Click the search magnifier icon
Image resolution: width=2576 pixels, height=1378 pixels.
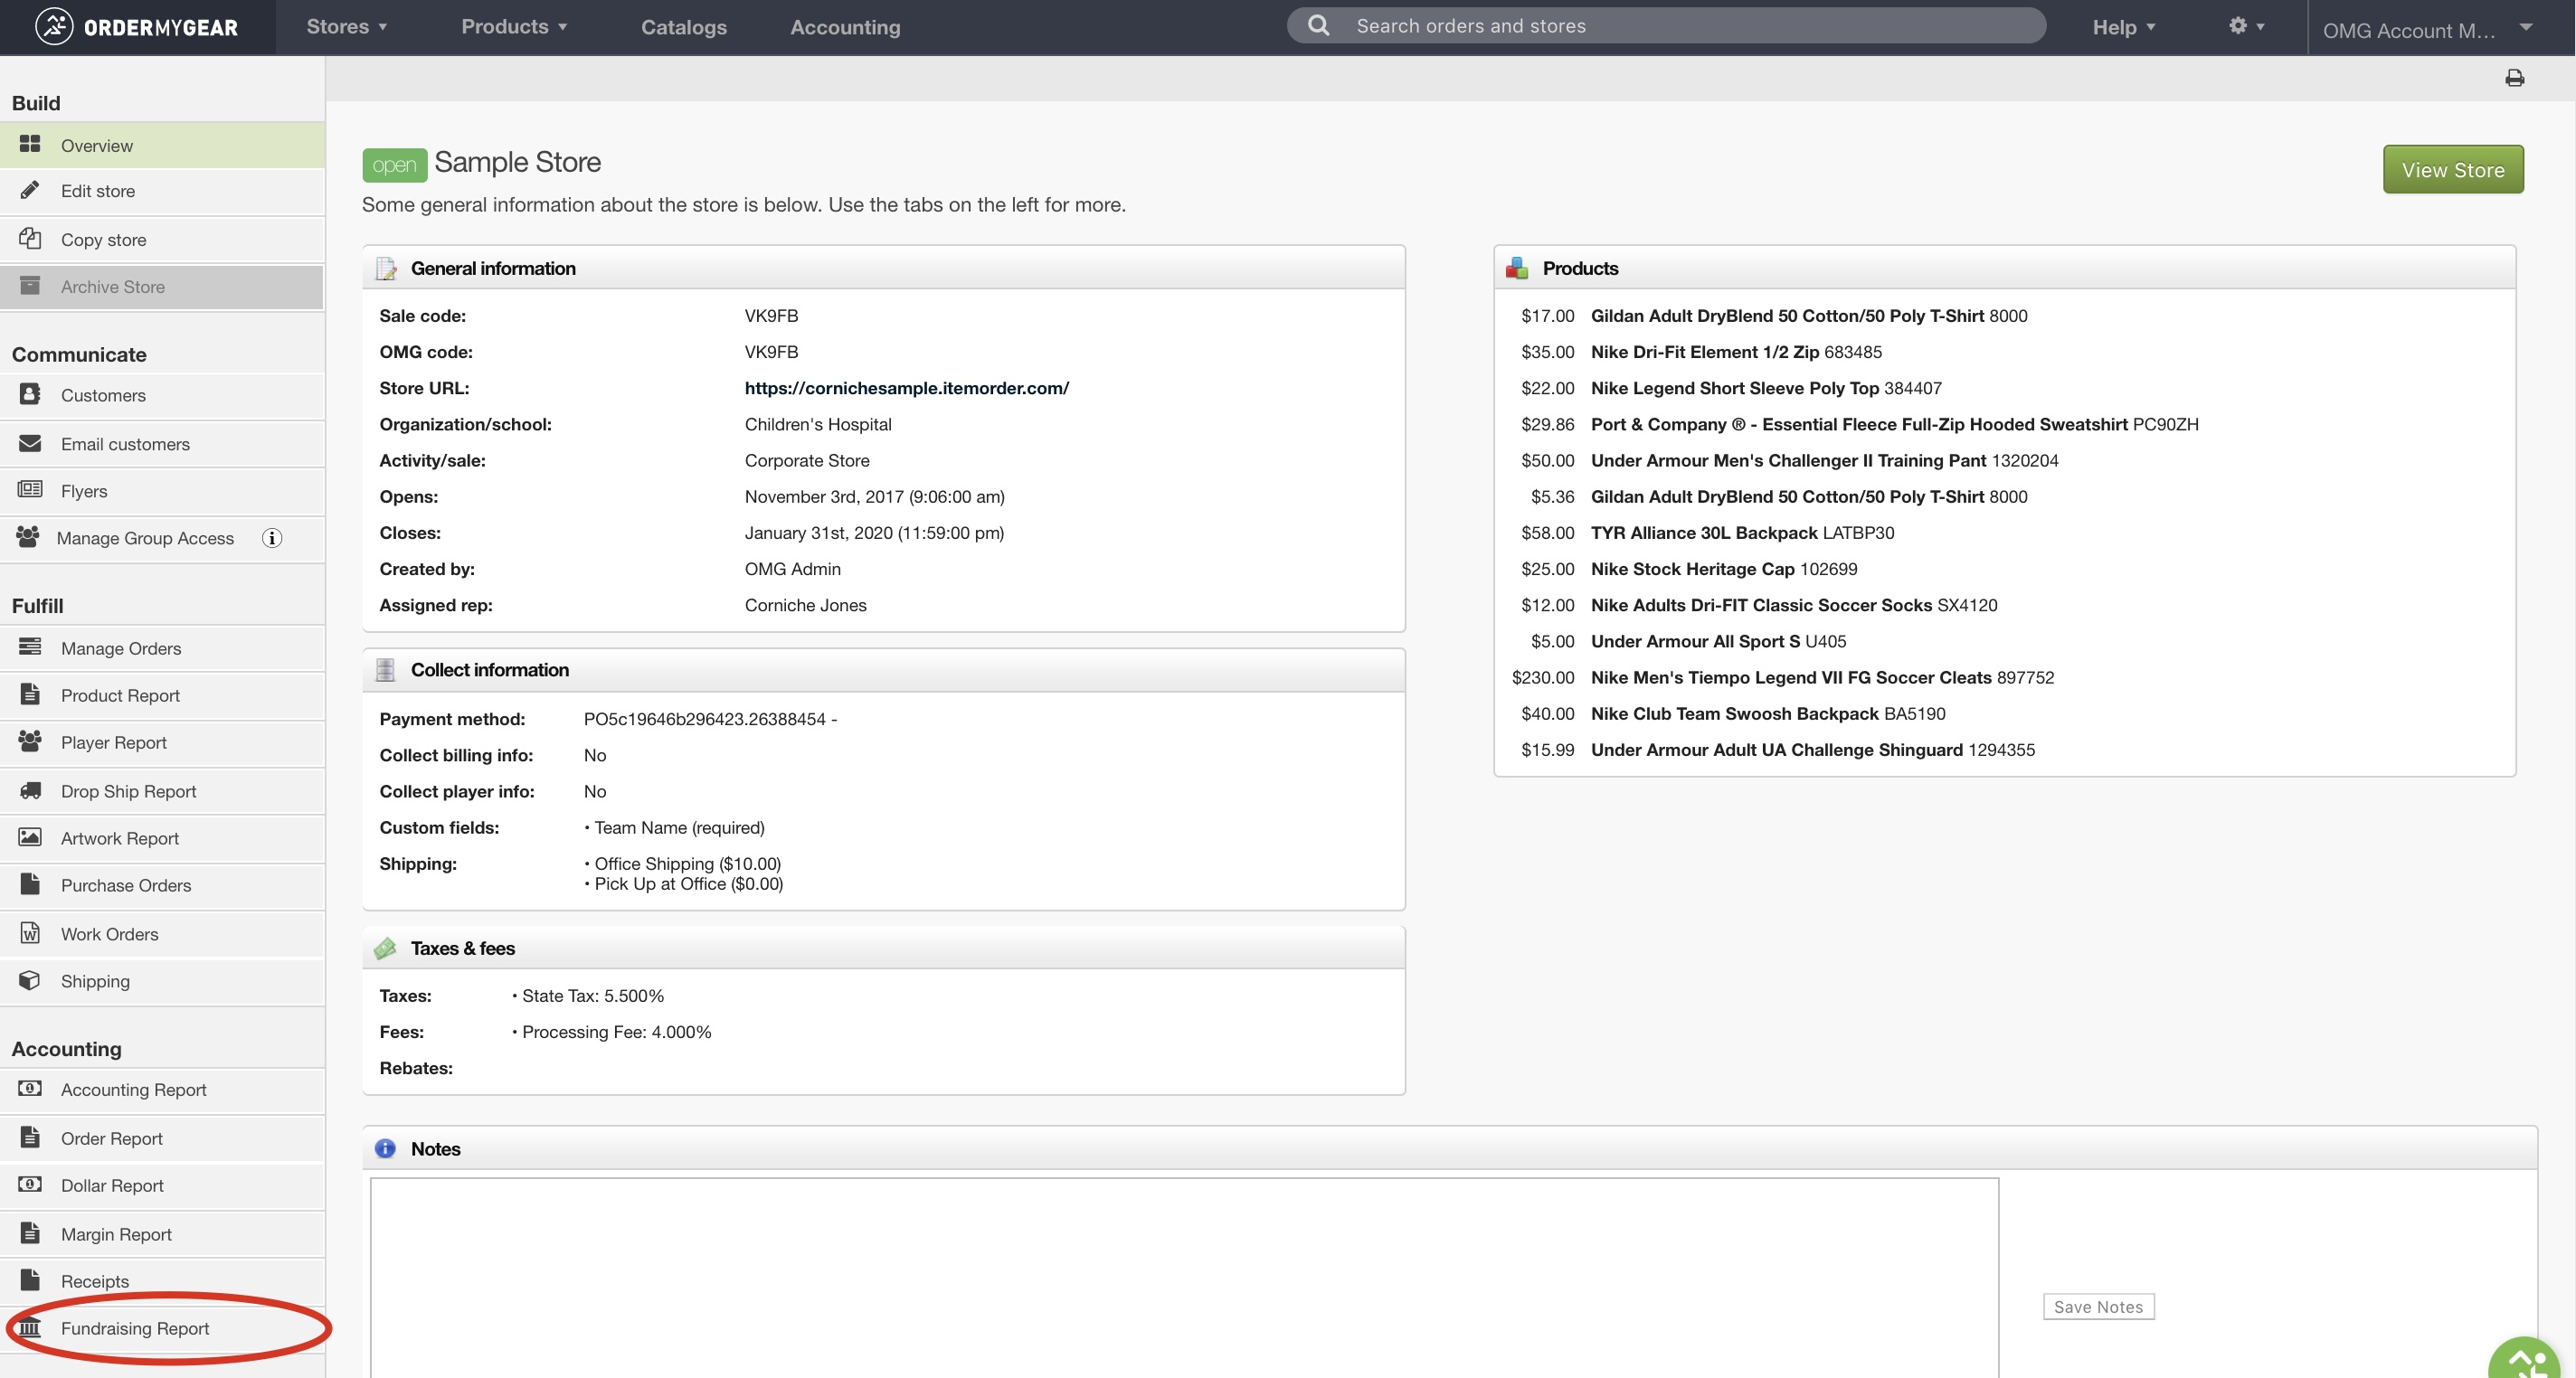[1319, 25]
